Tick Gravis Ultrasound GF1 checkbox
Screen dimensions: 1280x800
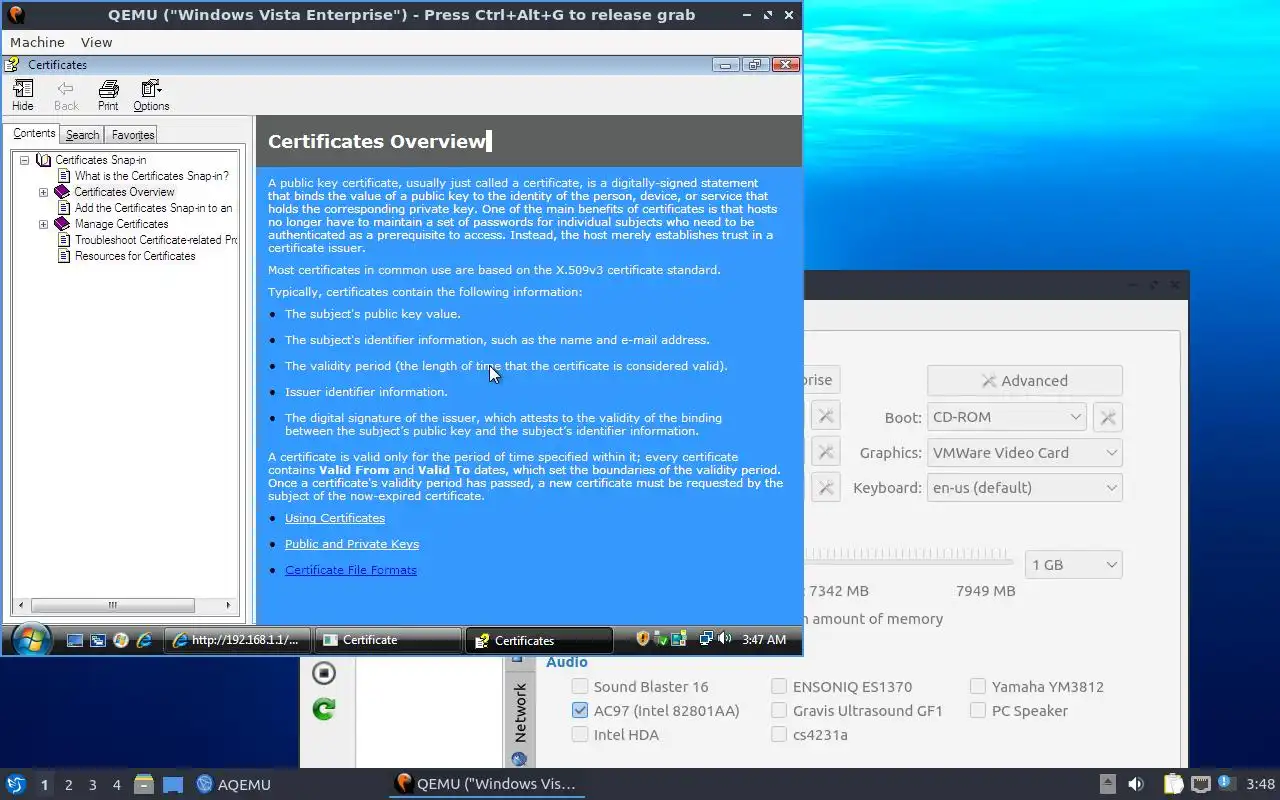pyautogui.click(x=779, y=710)
